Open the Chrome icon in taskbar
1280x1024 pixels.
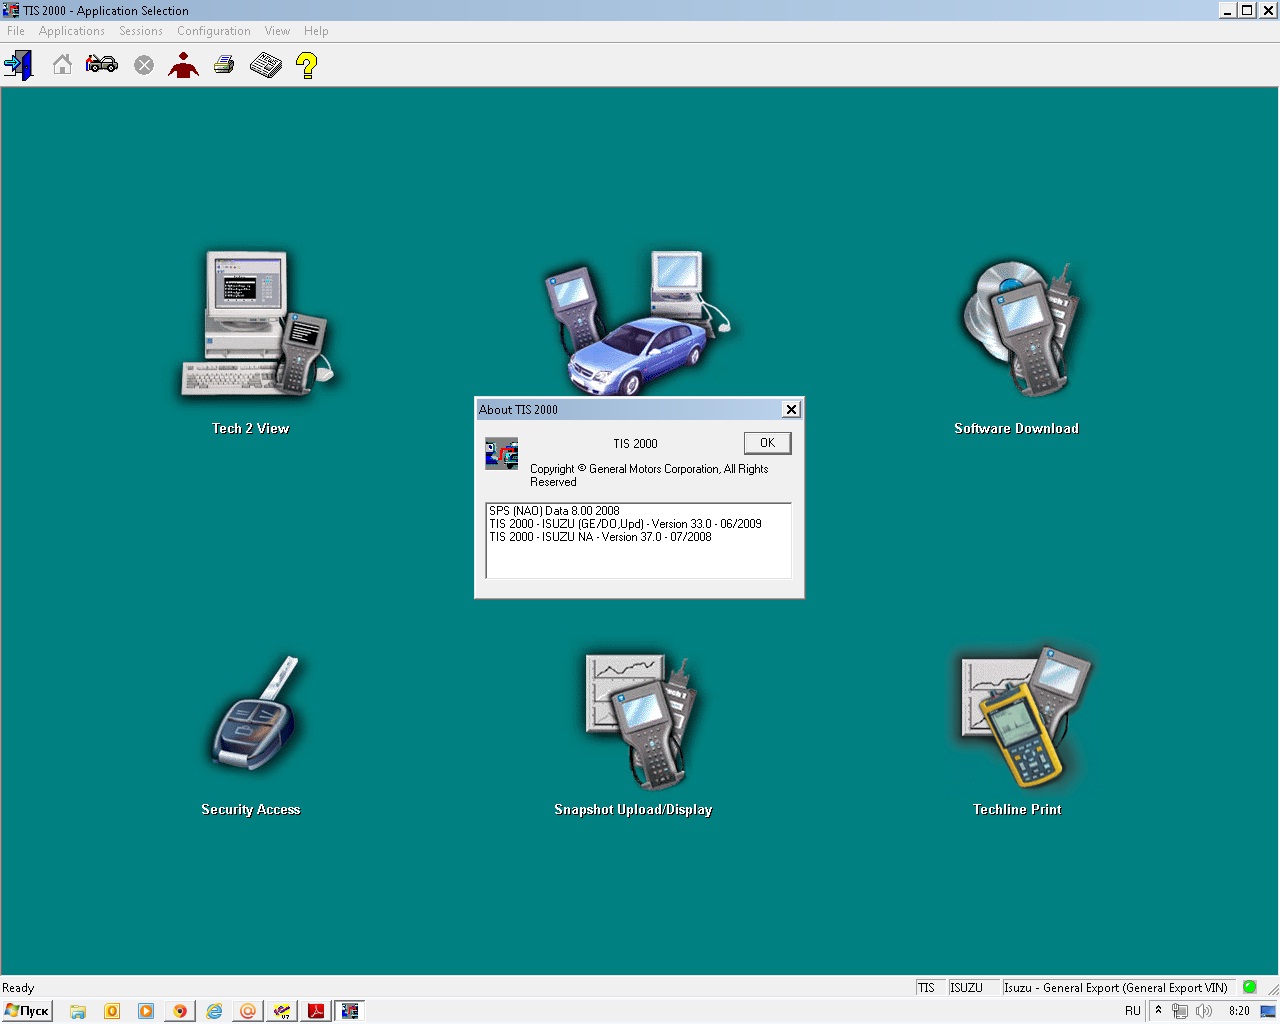coord(180,1011)
